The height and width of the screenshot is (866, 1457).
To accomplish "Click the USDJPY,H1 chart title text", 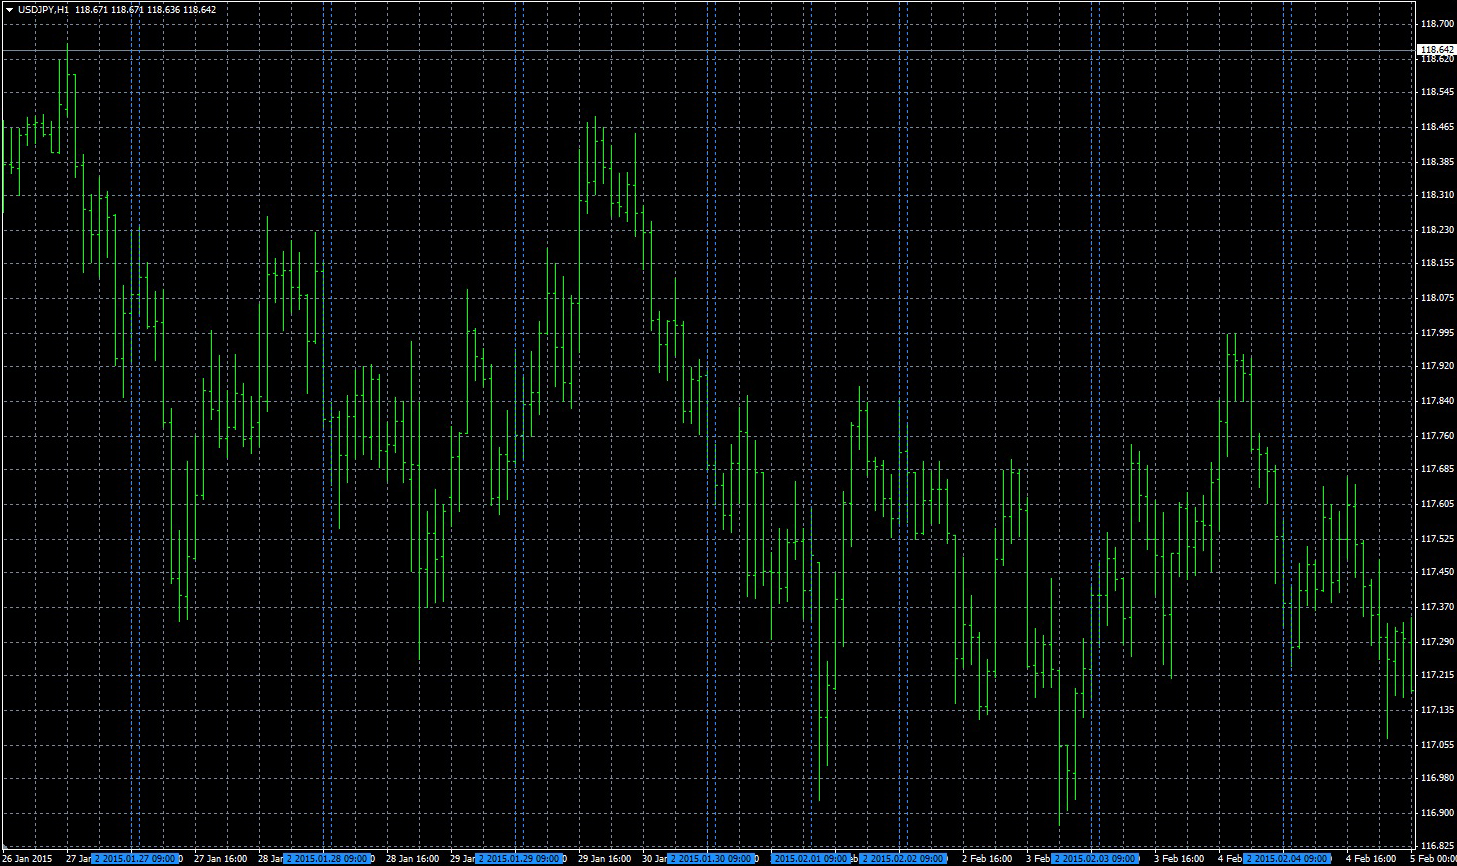I will (x=44, y=10).
